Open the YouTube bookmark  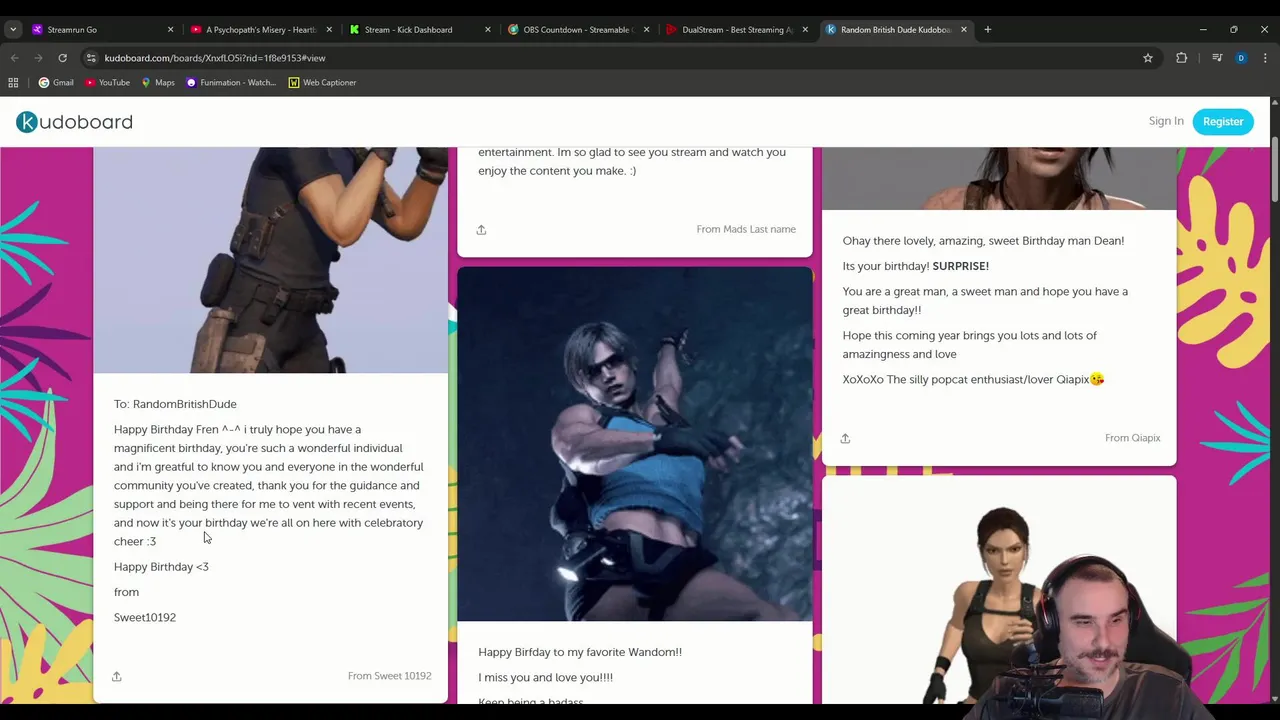pyautogui.click(x=107, y=83)
